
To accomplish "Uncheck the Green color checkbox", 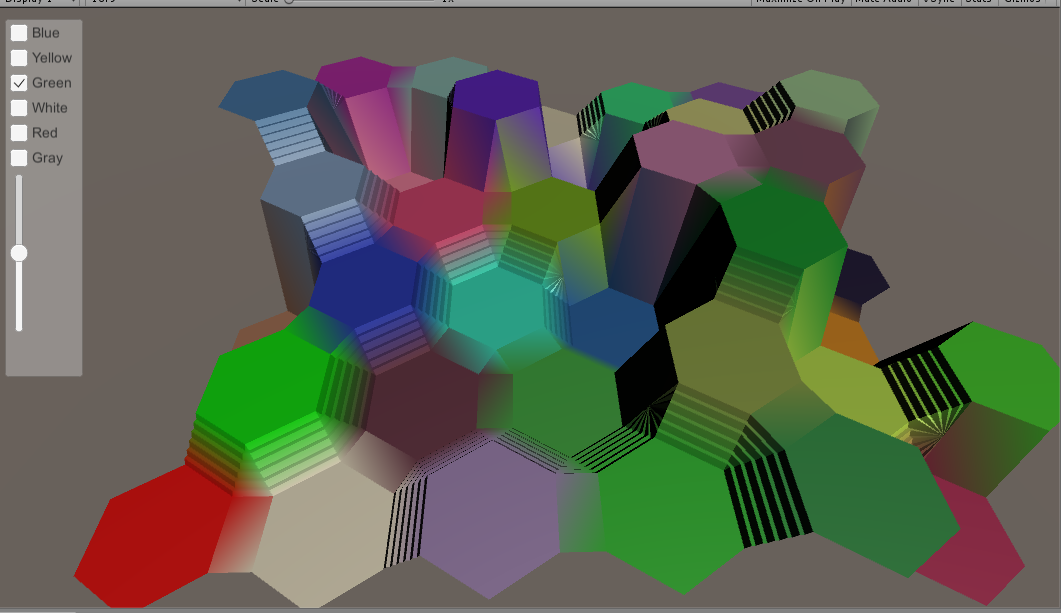I will (19, 83).
